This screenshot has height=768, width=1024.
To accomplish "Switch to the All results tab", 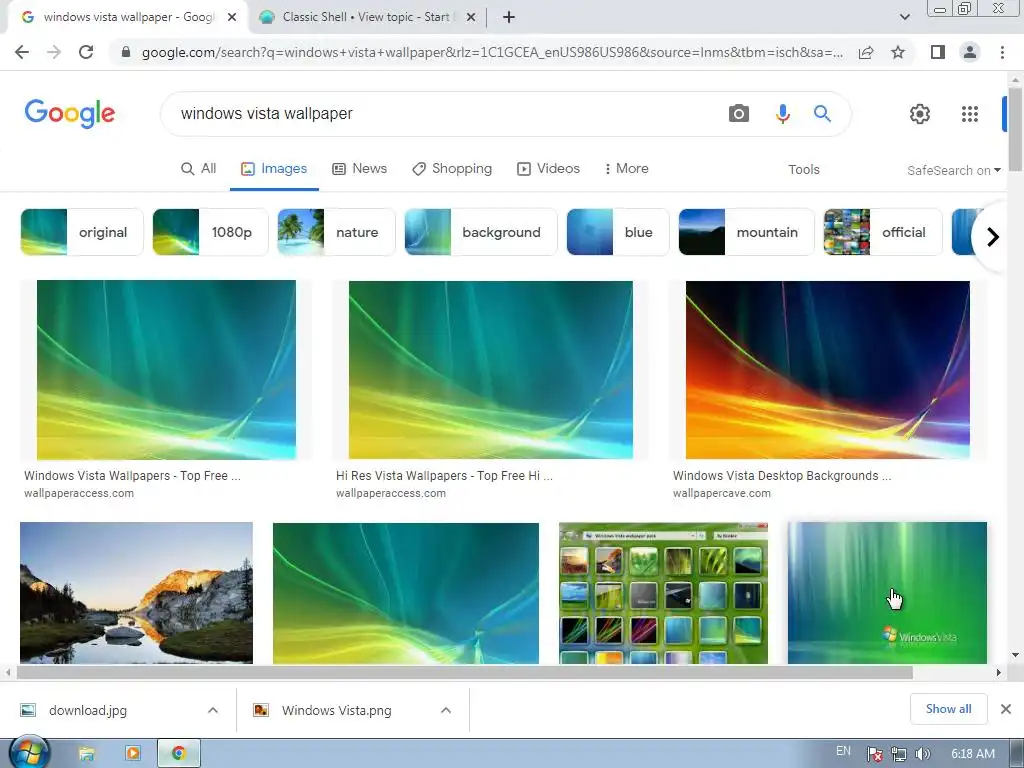I will click(x=199, y=168).
